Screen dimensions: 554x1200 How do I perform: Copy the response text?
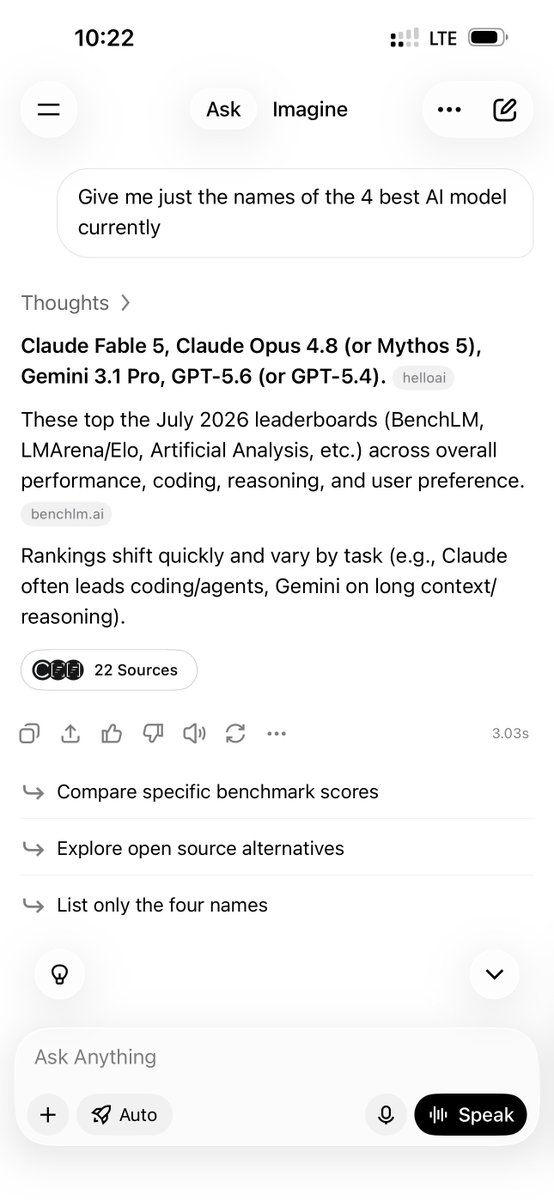pyautogui.click(x=30, y=734)
